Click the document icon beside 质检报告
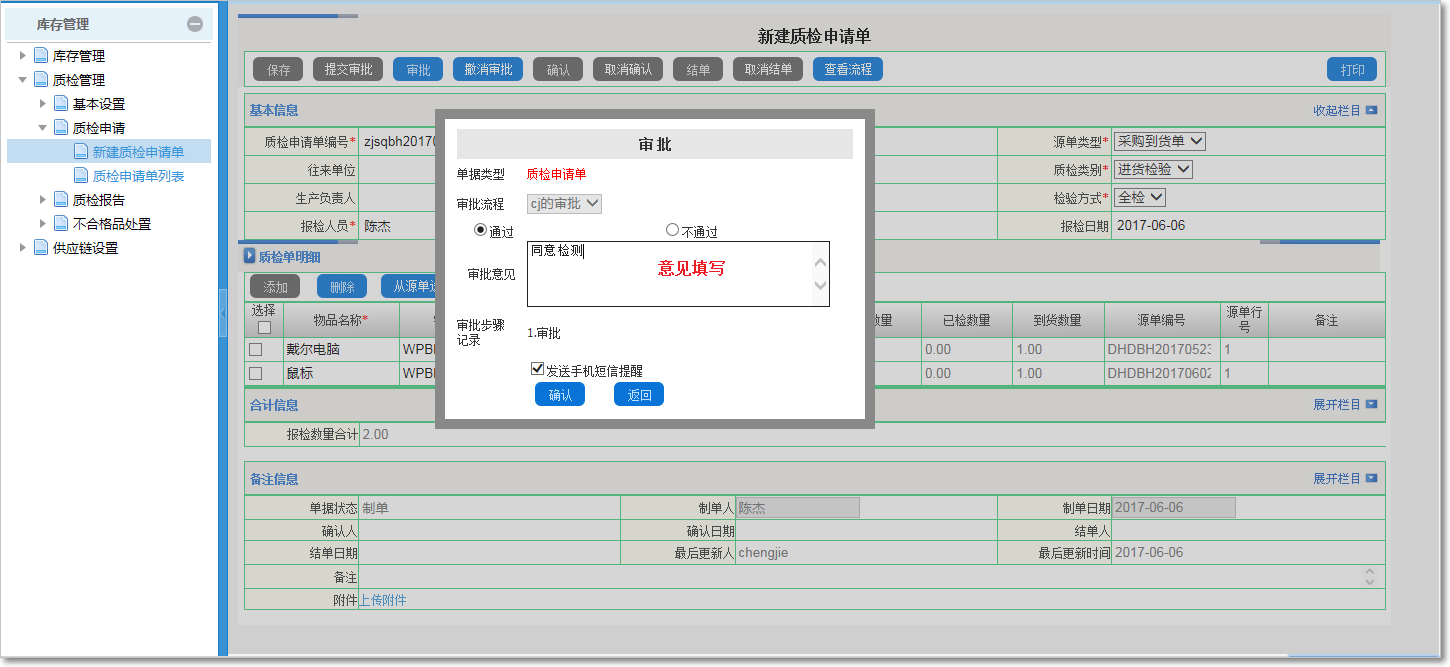This screenshot has height=667, width=1450. (x=59, y=199)
